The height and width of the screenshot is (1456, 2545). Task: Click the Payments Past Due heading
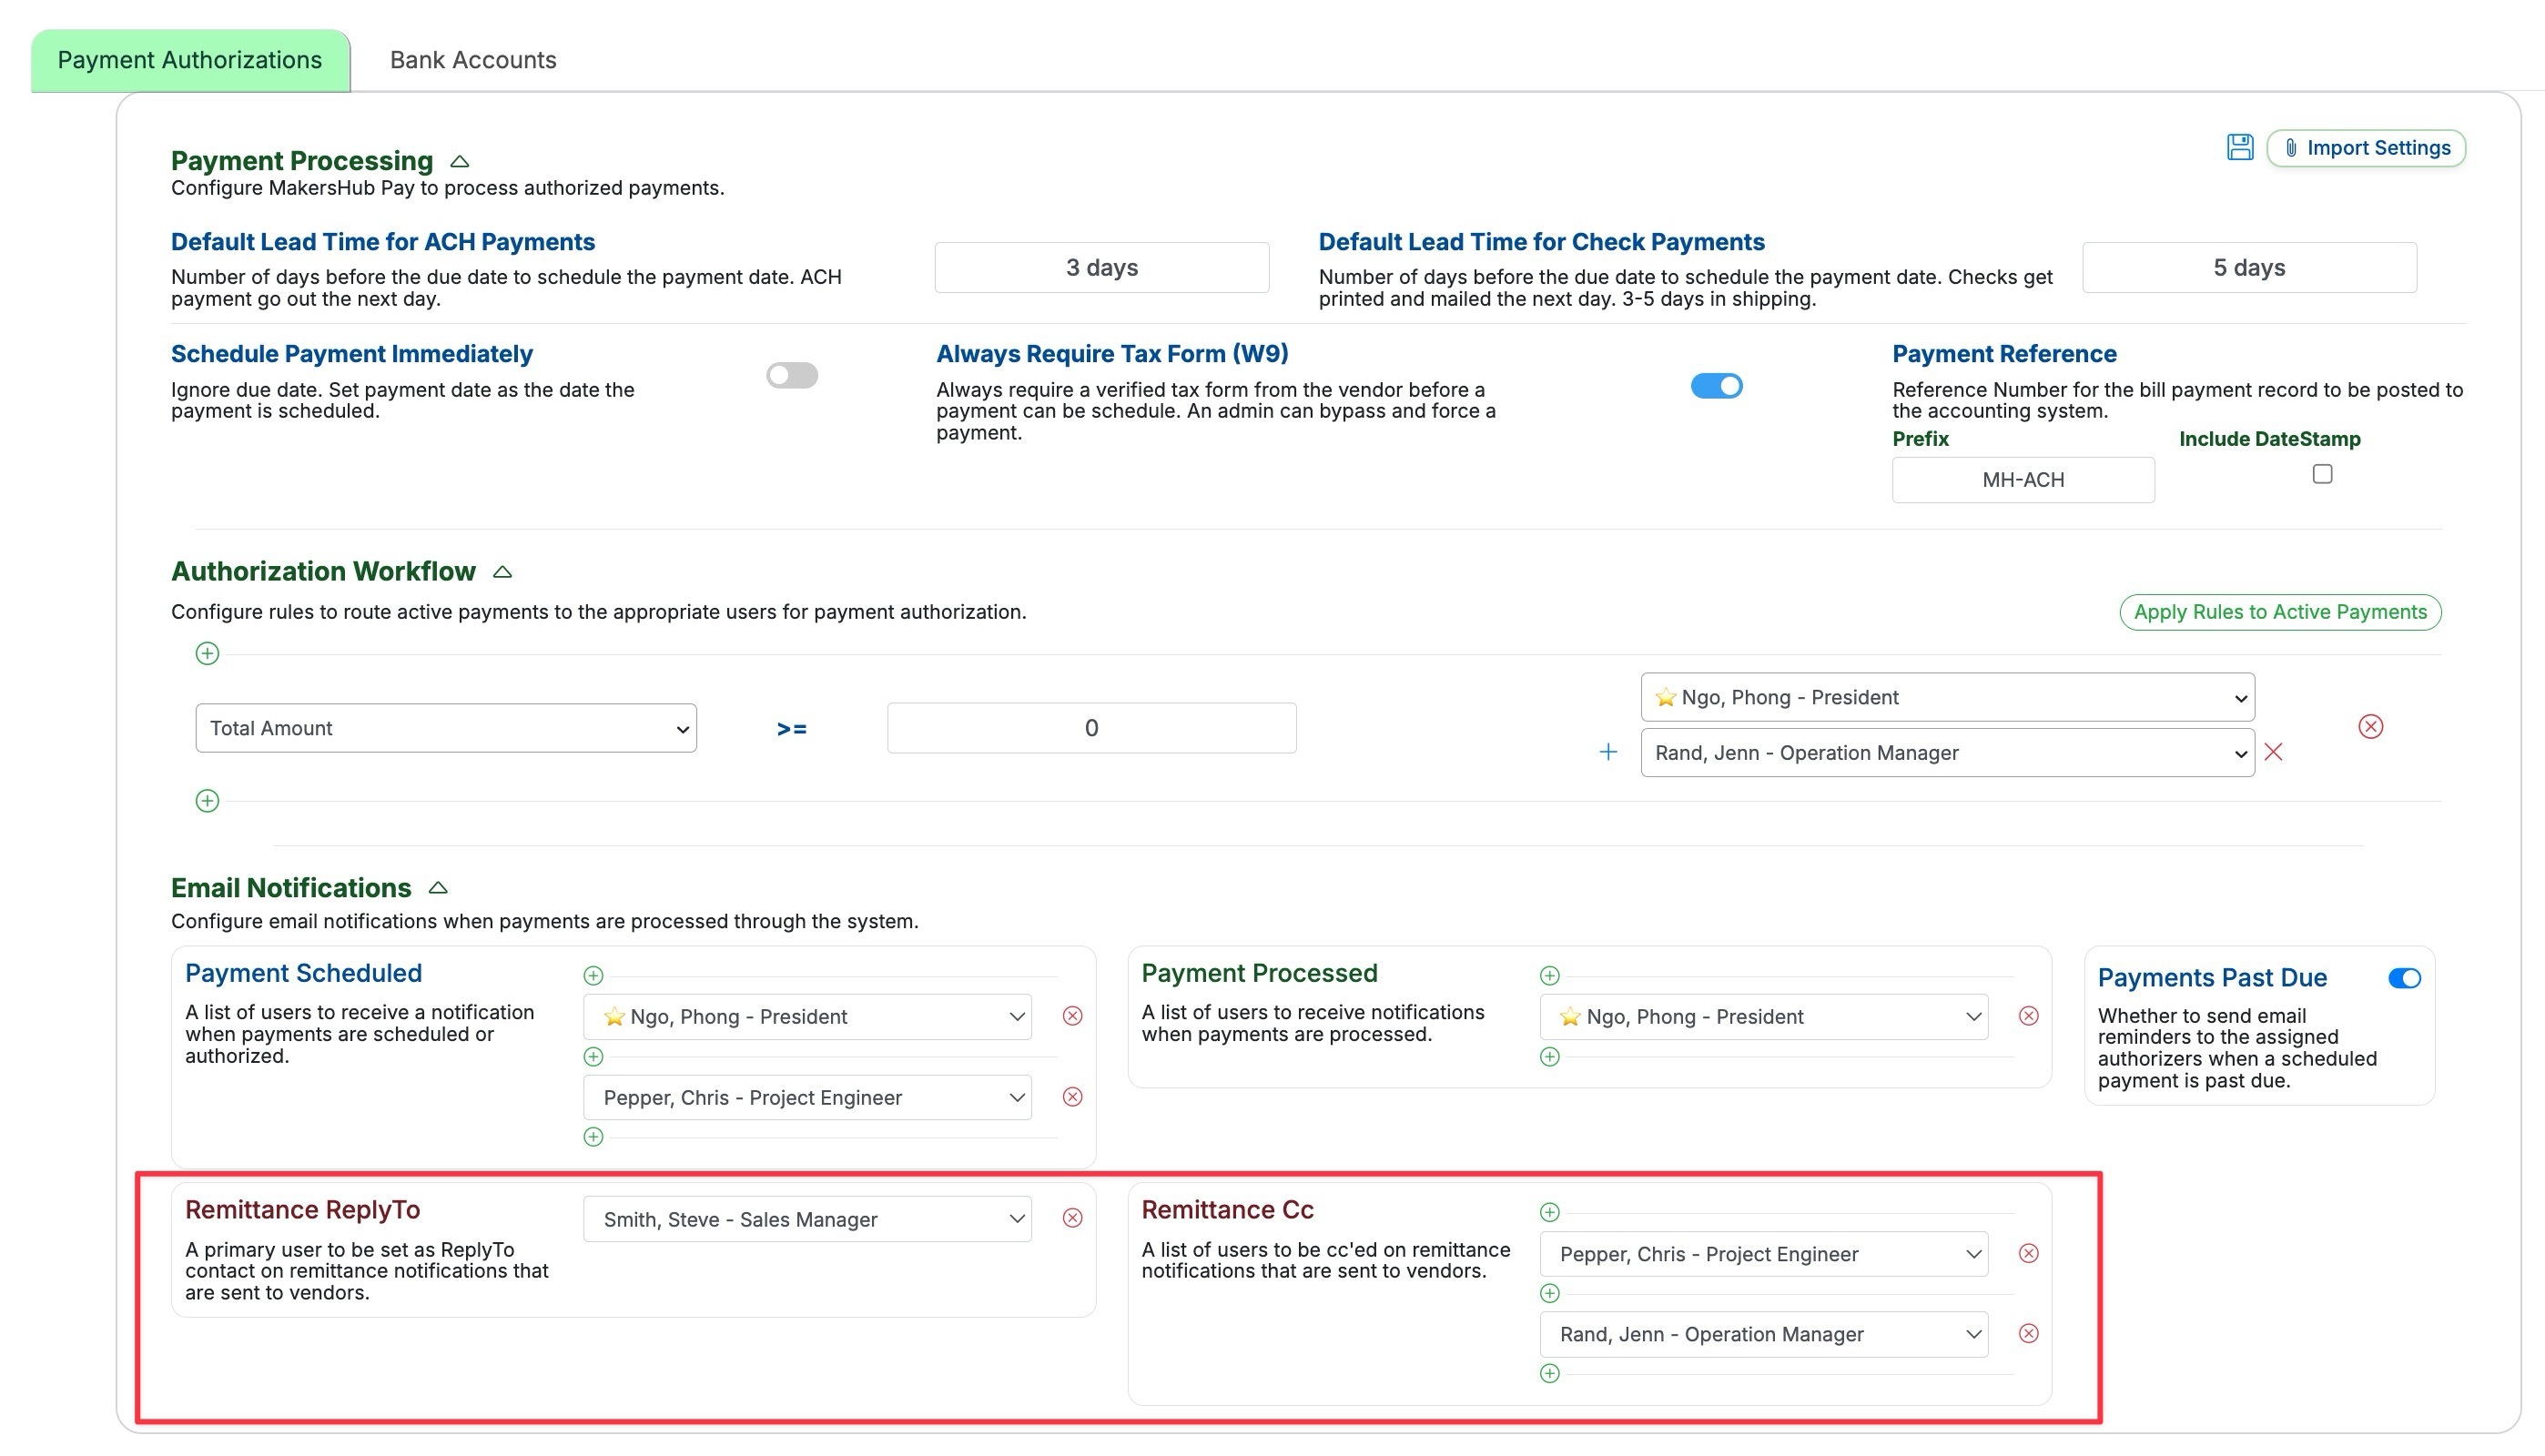pos(2211,978)
